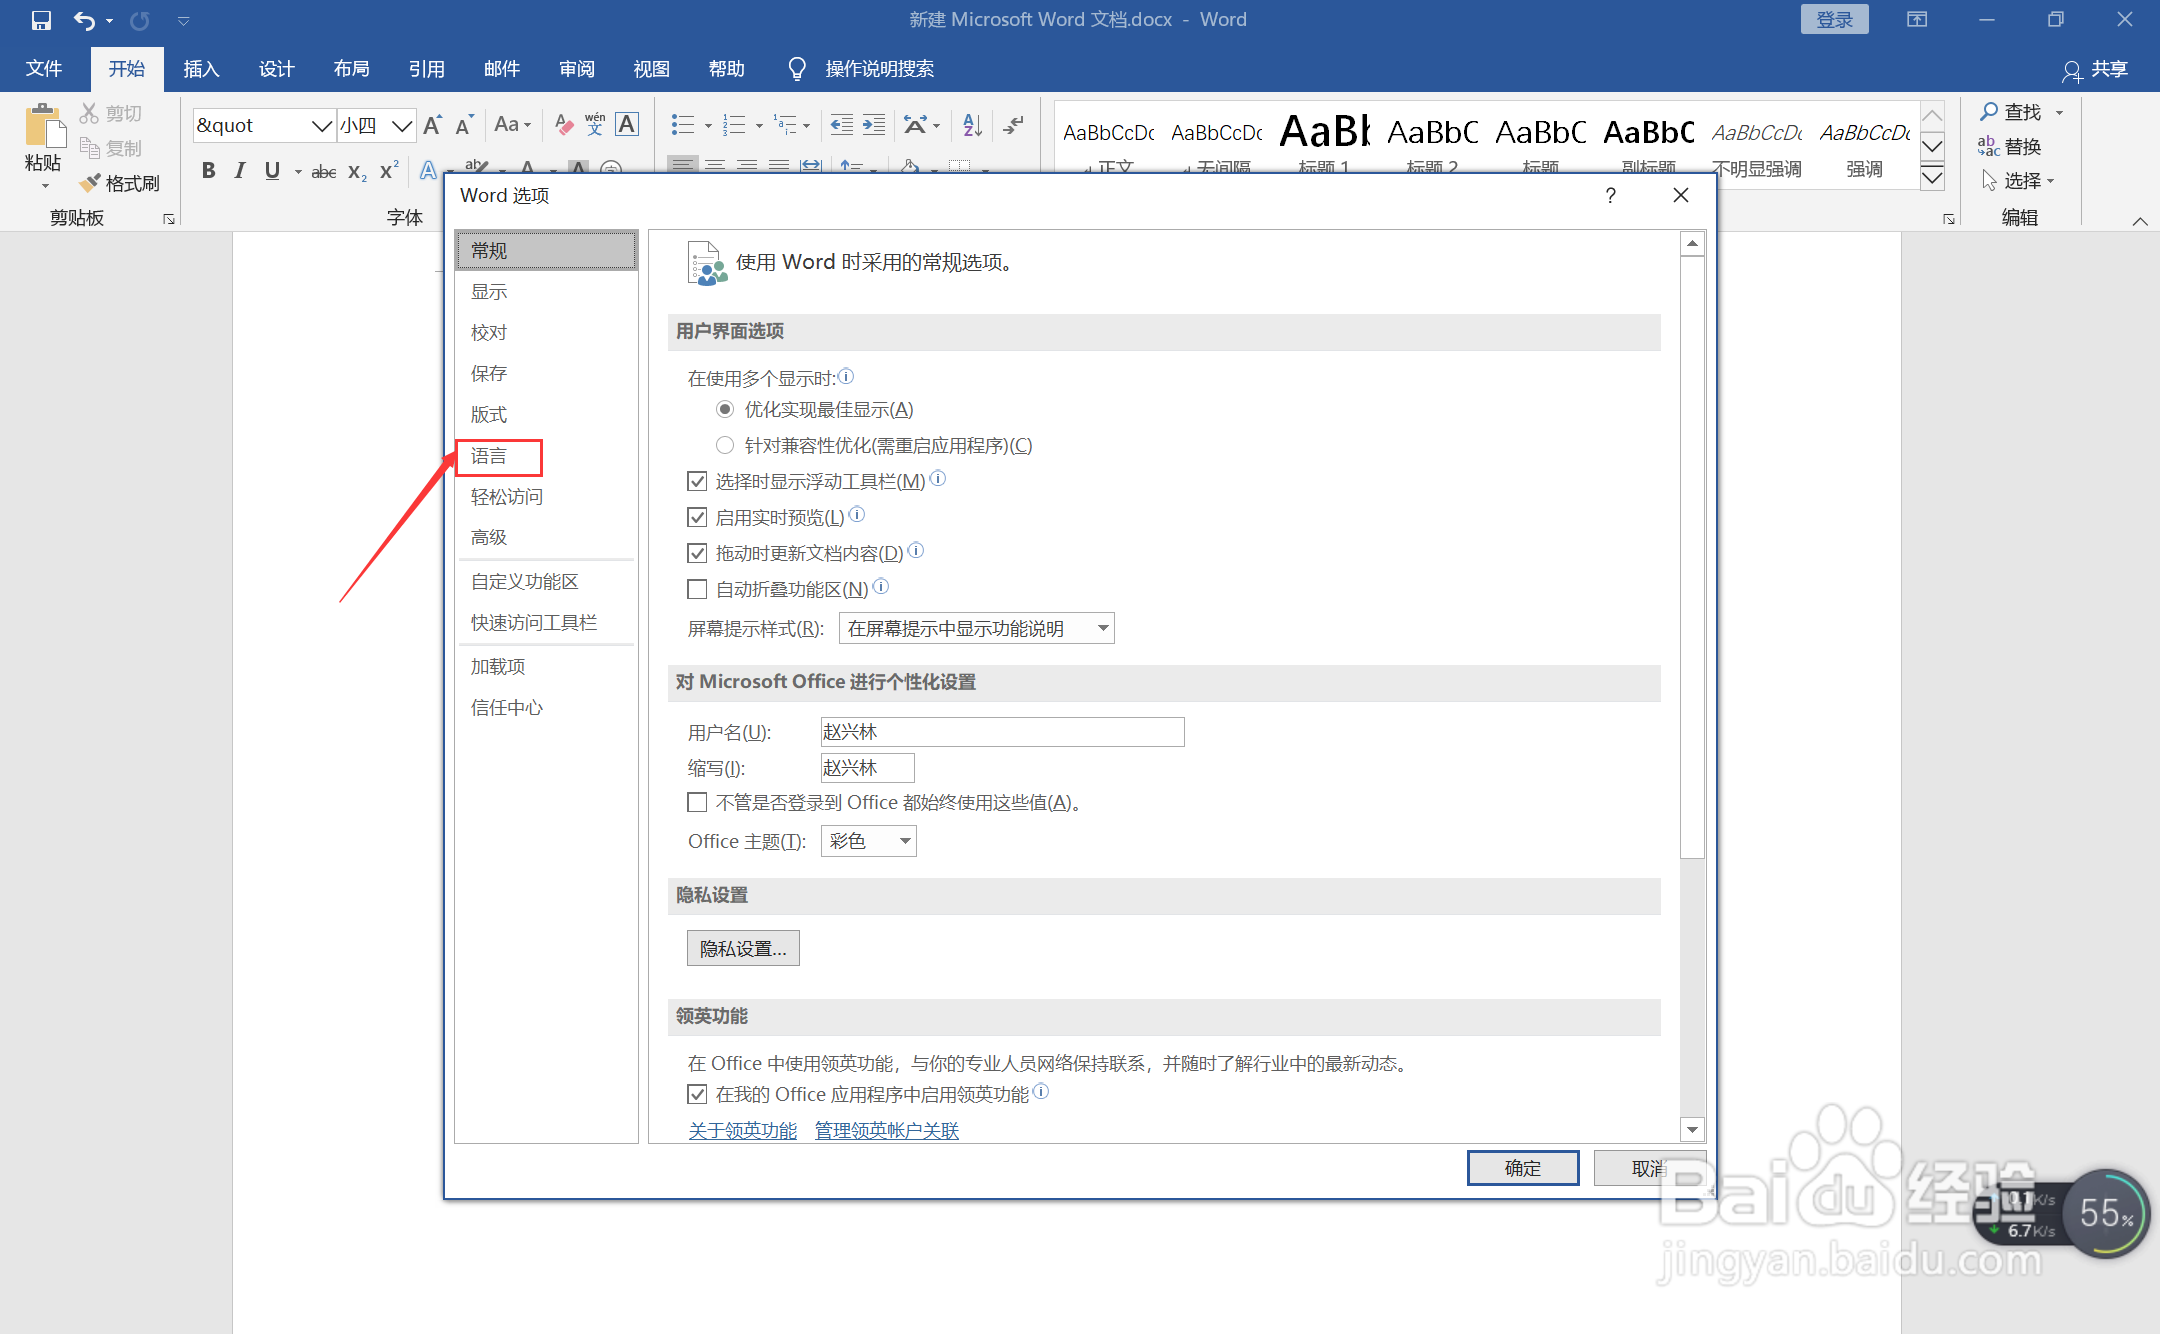The height and width of the screenshot is (1334, 2160).
Task: Decrease font size with shrink font icon
Action: point(464,125)
